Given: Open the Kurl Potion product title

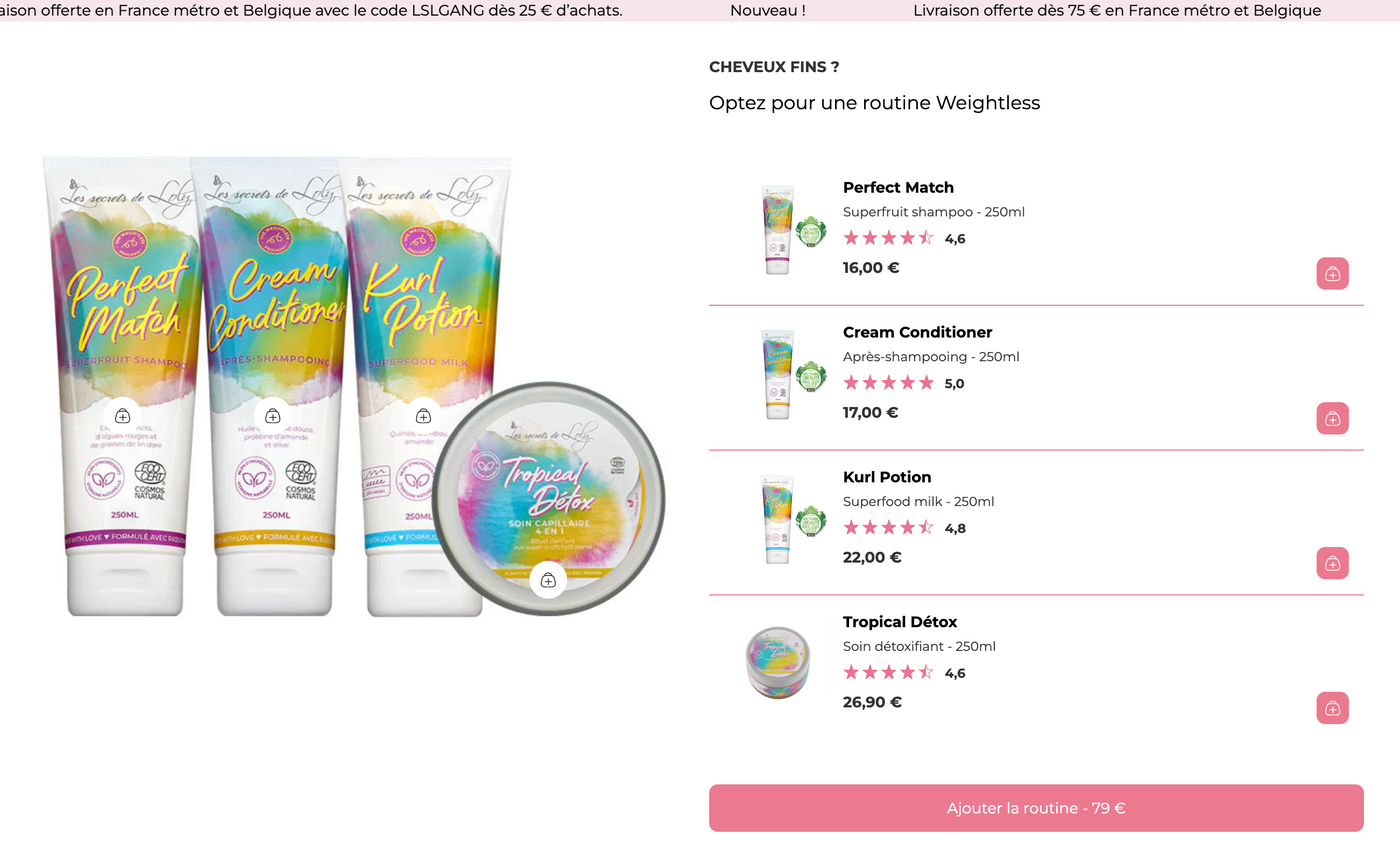Looking at the screenshot, I should point(886,477).
